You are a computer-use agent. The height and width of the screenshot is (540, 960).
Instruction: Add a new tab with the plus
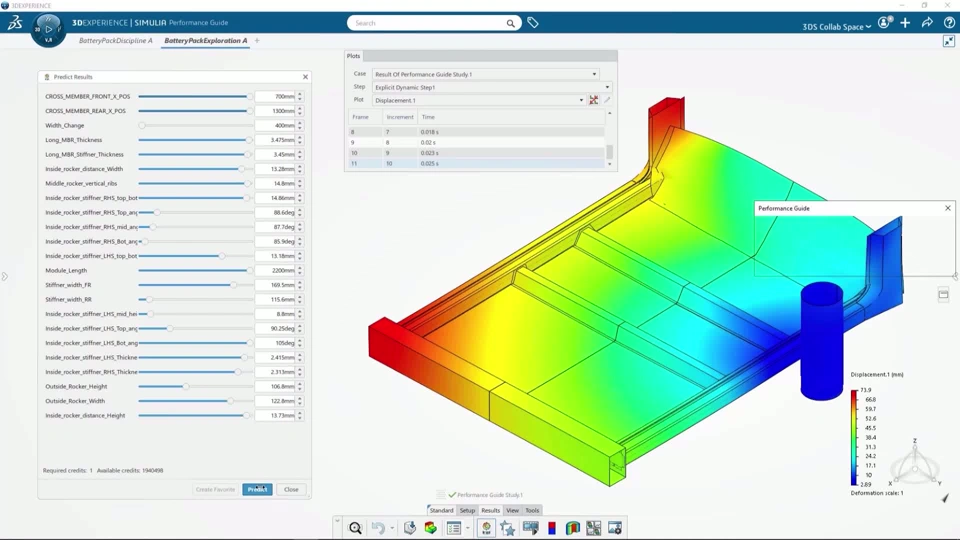(x=257, y=40)
